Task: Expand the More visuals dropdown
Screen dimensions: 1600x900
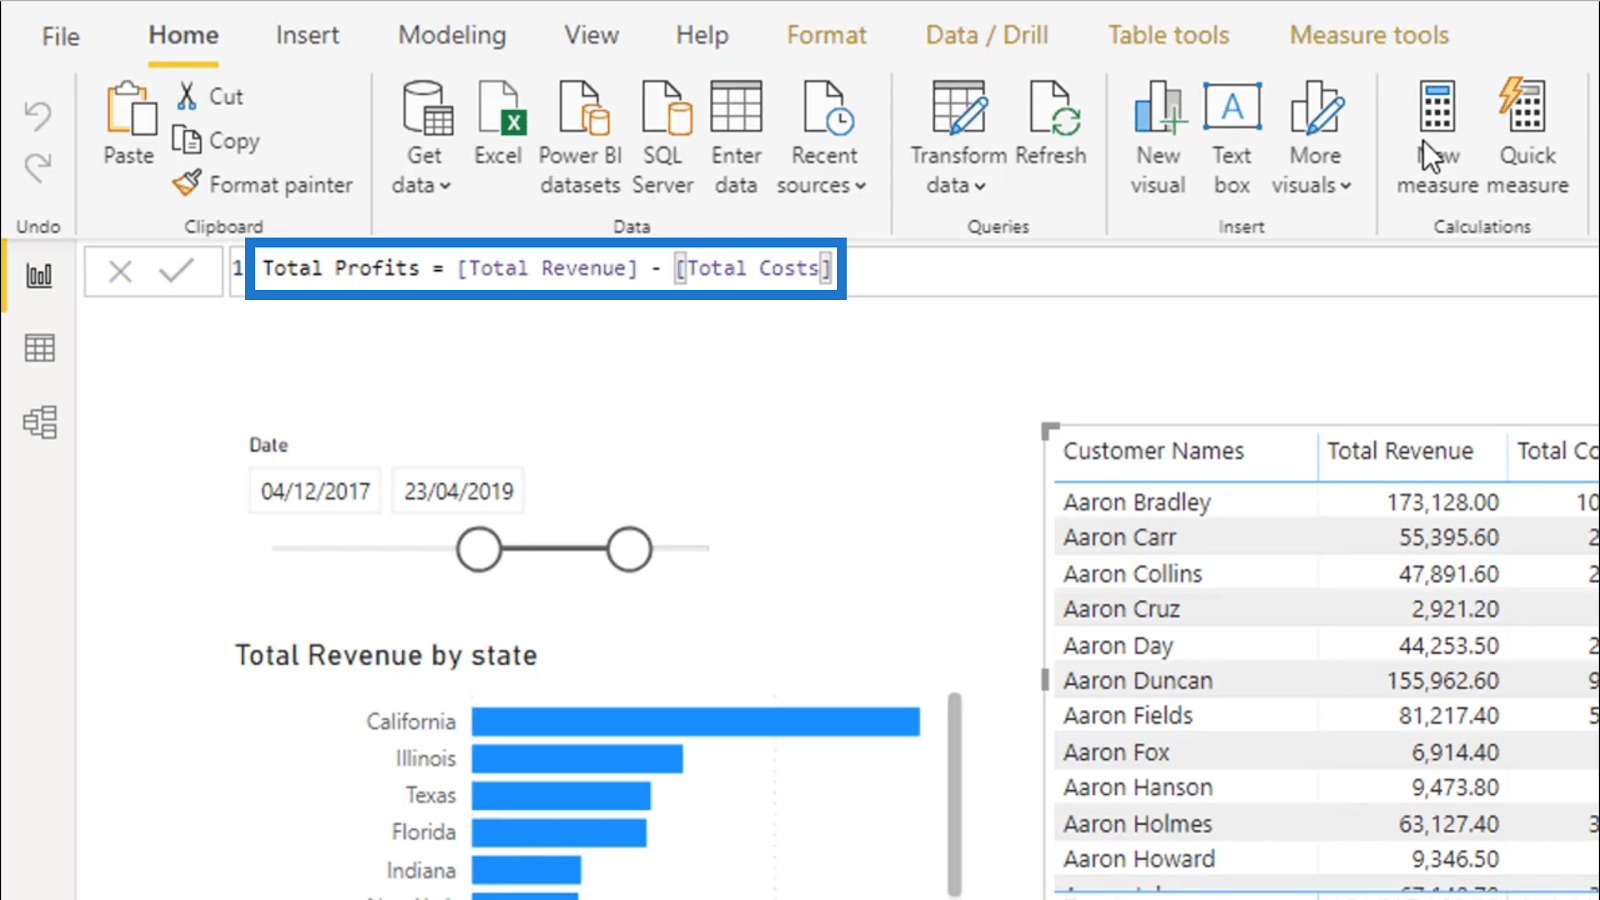Action: point(1312,185)
